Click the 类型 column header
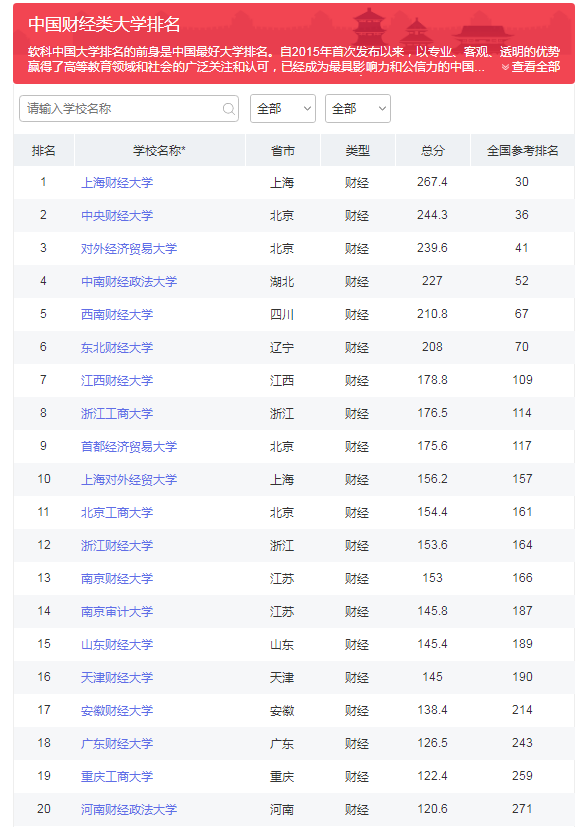The width and height of the screenshot is (582, 827). (358, 150)
